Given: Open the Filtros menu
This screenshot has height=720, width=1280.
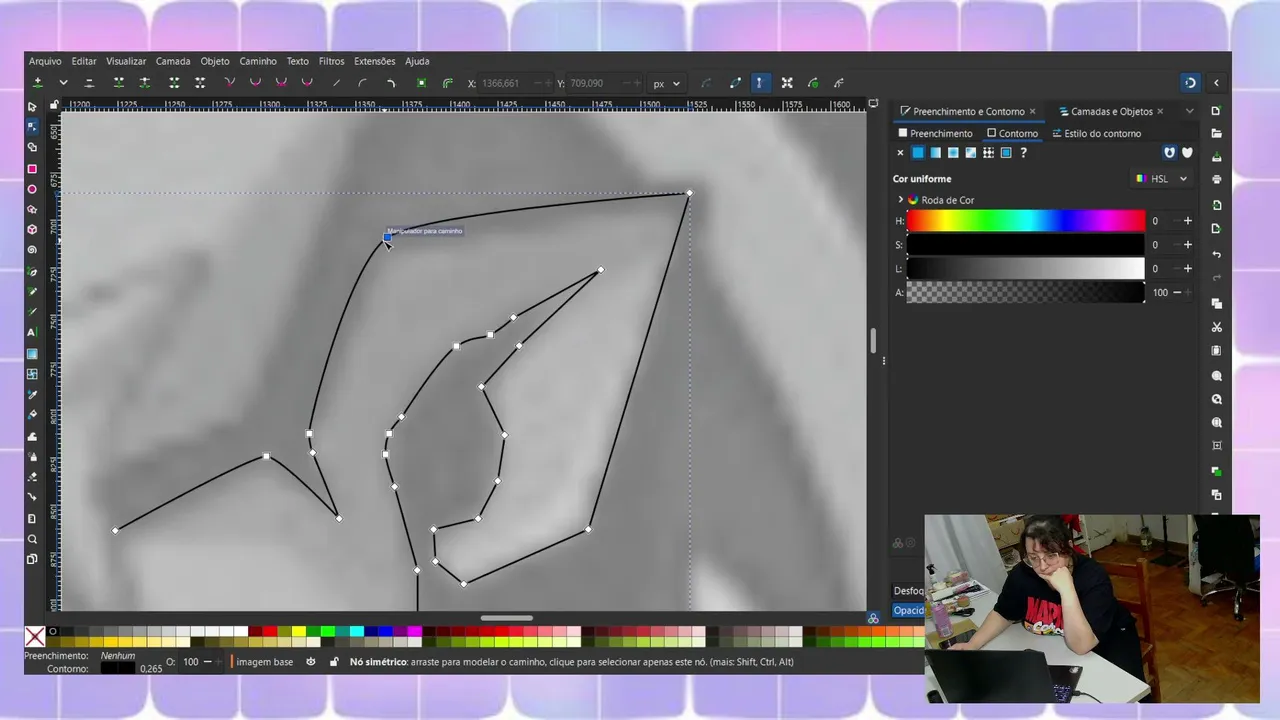Looking at the screenshot, I should (x=331, y=61).
